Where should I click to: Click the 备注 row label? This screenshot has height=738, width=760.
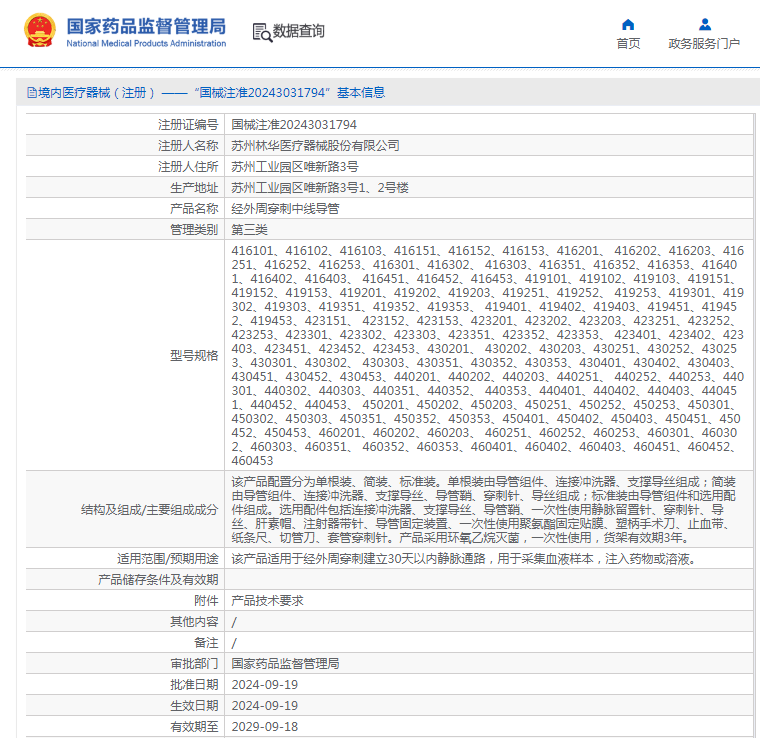pyautogui.click(x=206, y=643)
